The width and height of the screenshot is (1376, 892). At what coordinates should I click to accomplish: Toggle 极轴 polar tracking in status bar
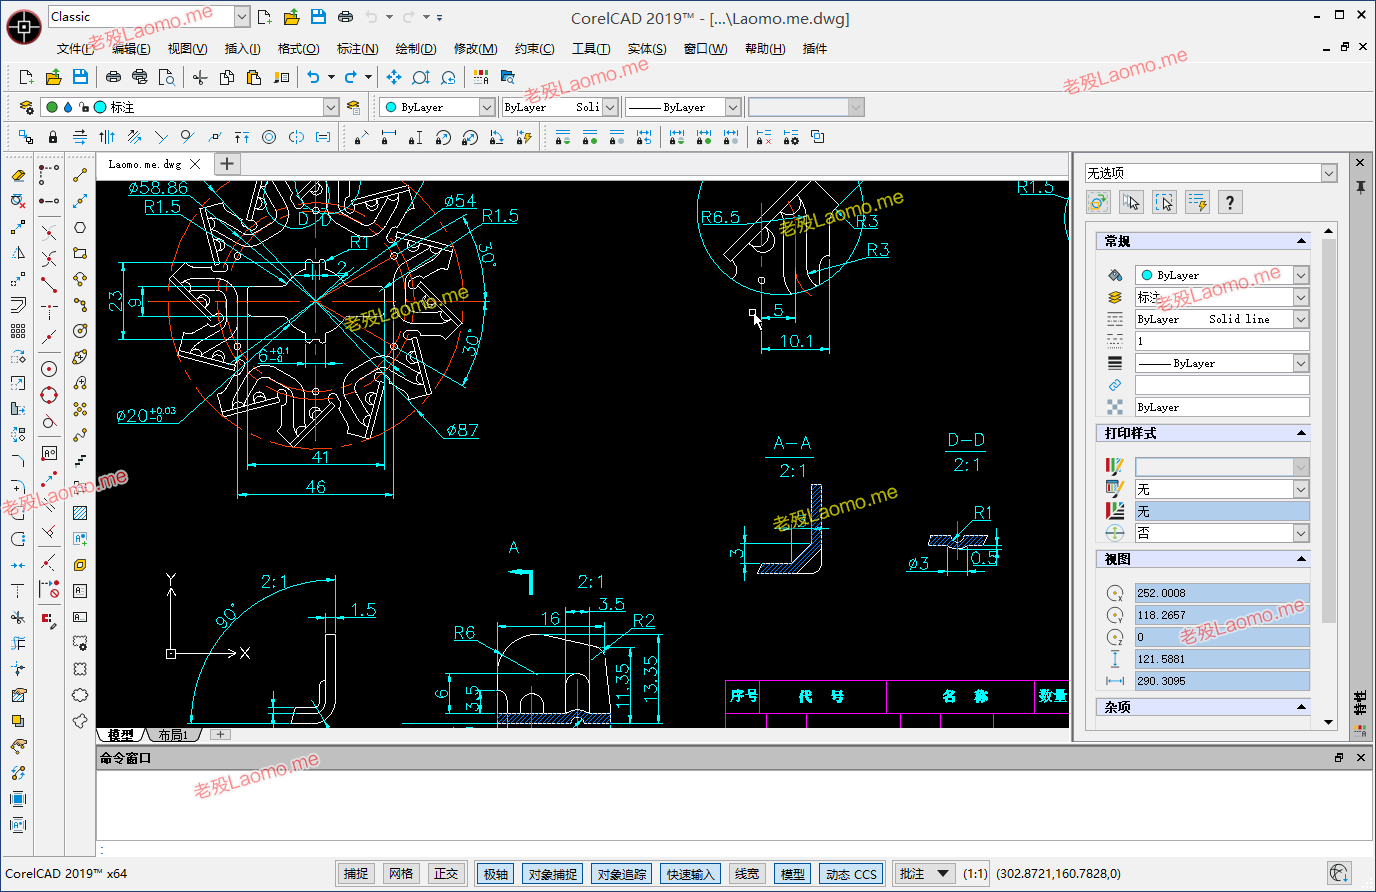pyautogui.click(x=496, y=874)
